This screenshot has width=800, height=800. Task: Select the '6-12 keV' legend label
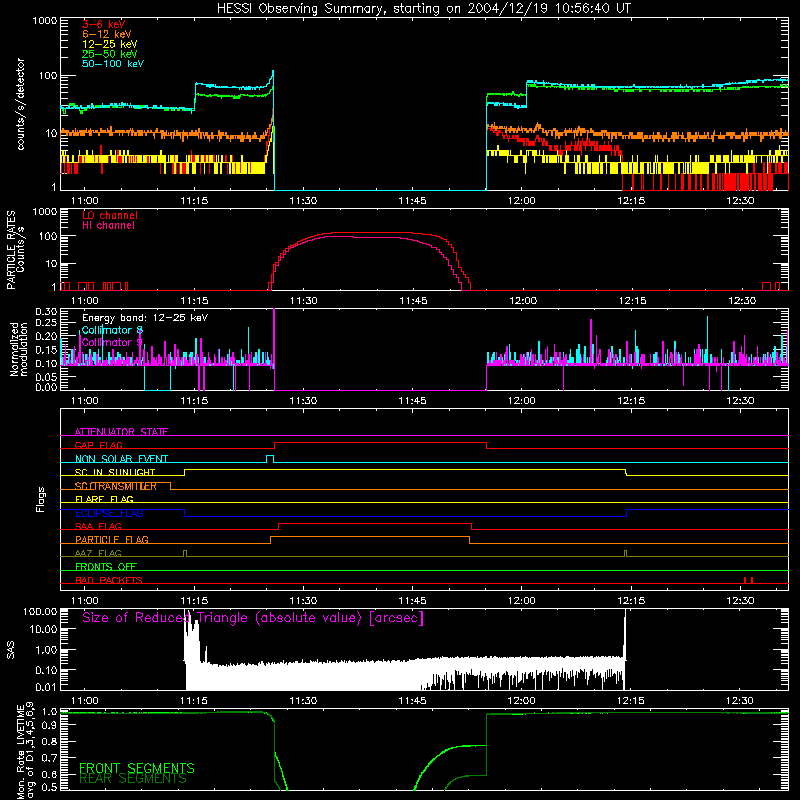click(106, 34)
